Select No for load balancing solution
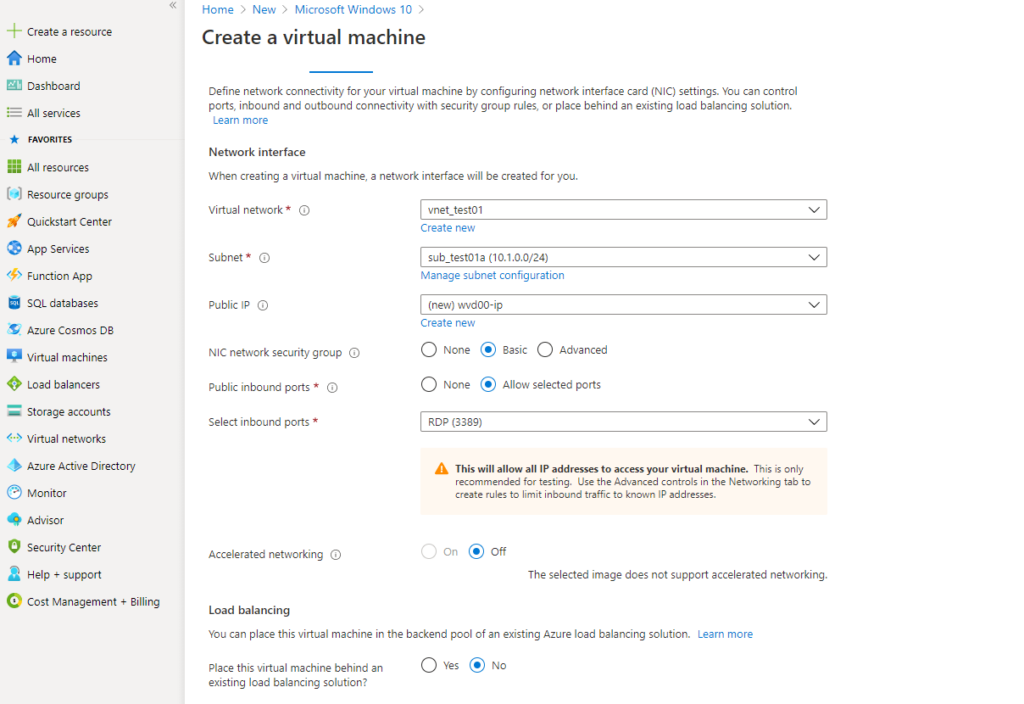 [477, 665]
